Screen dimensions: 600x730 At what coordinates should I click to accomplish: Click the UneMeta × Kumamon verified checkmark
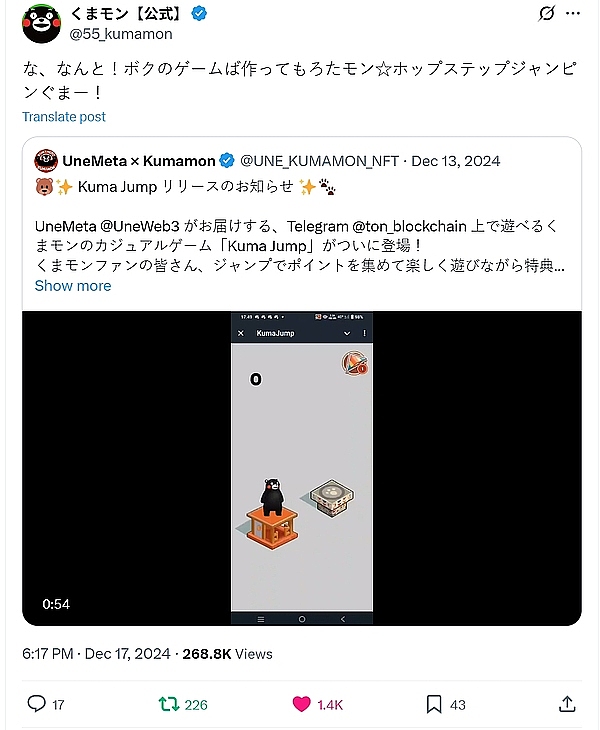(x=227, y=161)
